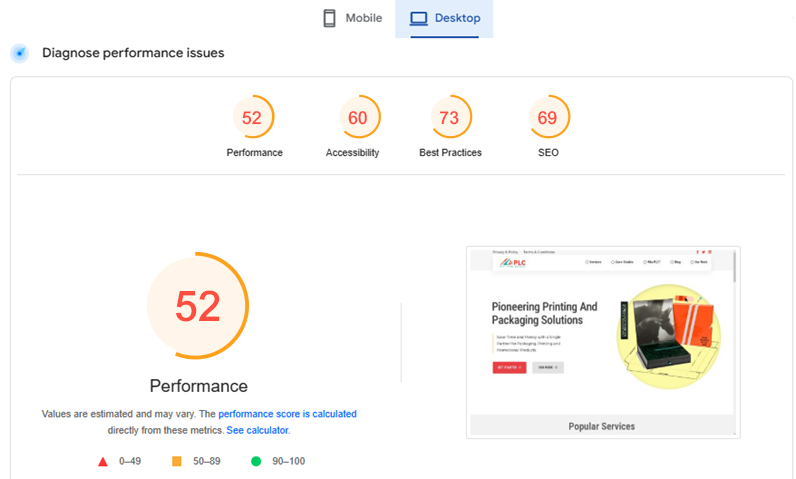Click the desktop laptop icon
Screen dimensions: 796x479
pyautogui.click(x=419, y=18)
